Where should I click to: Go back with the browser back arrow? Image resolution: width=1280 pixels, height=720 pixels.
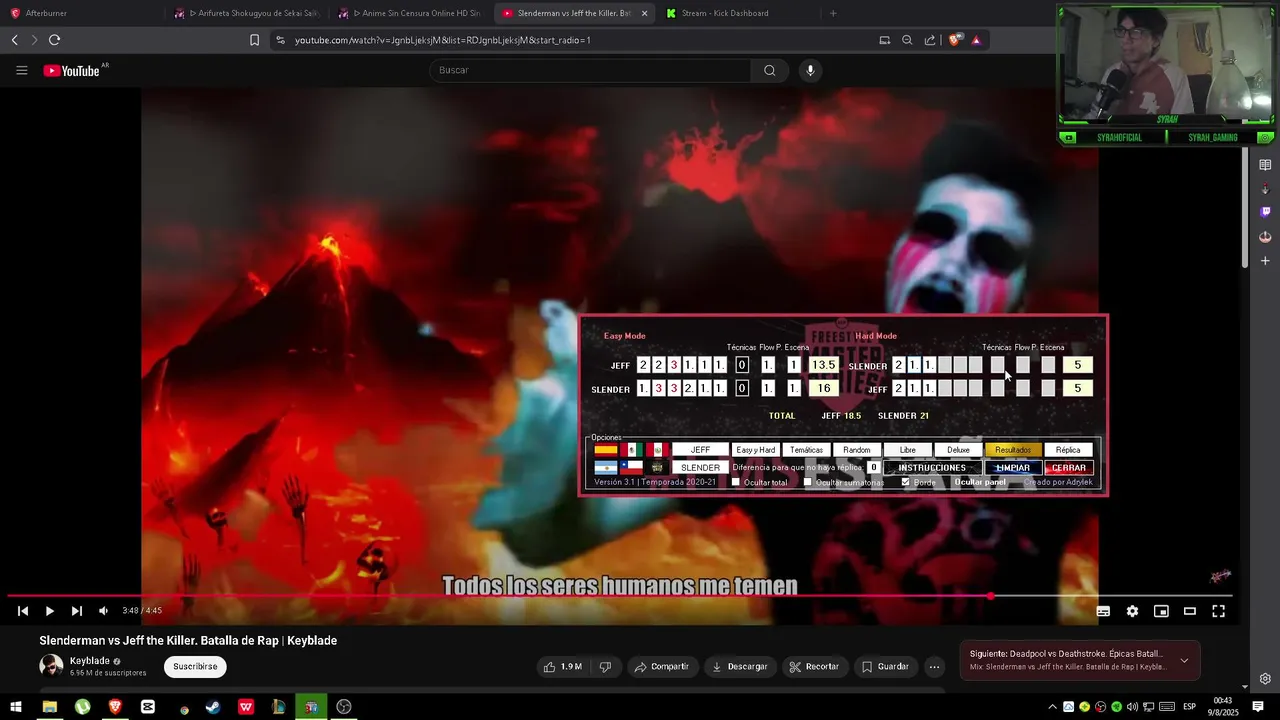[14, 40]
